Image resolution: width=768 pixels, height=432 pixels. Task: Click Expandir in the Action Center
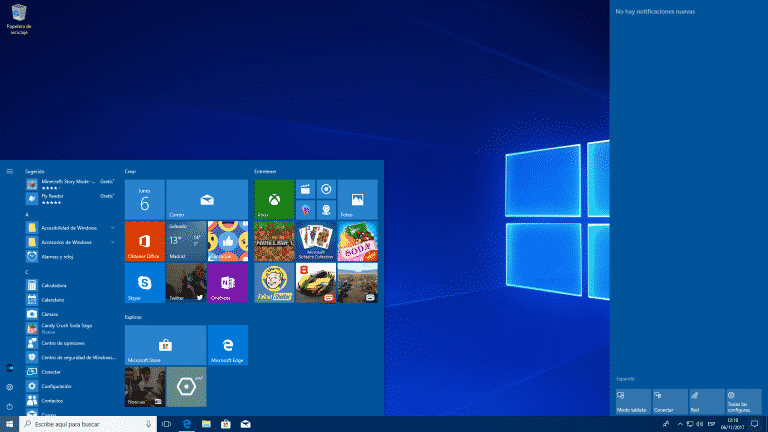pos(625,379)
